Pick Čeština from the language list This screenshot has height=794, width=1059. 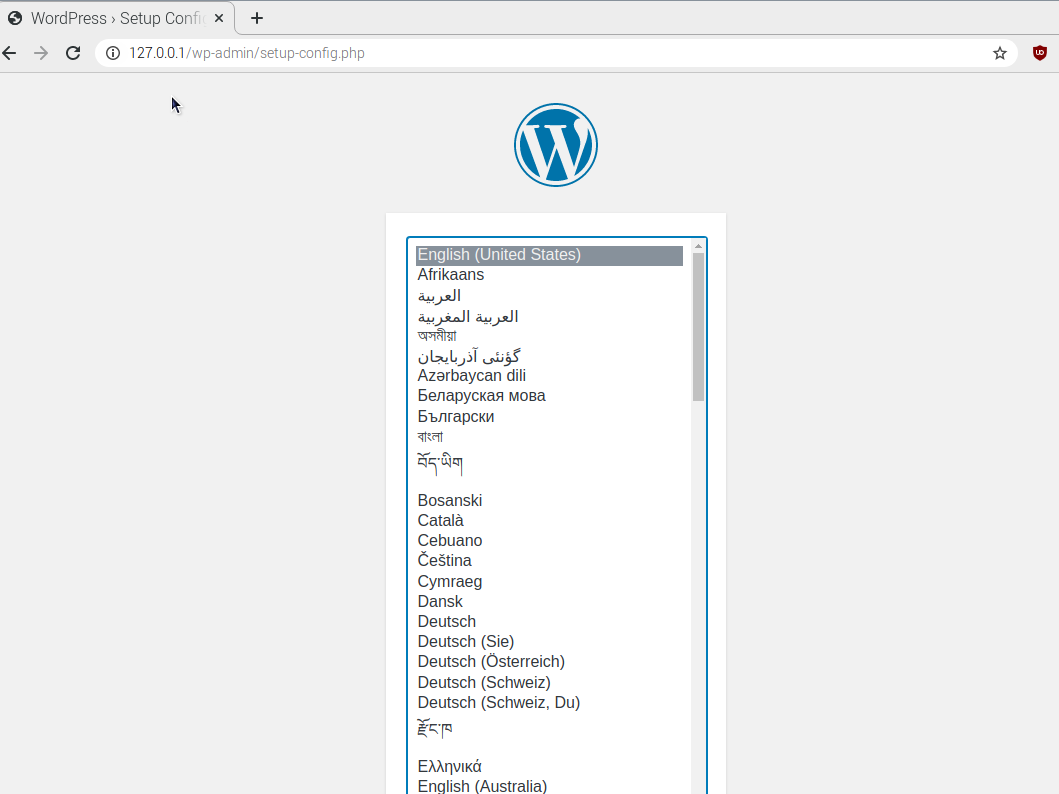tap(550, 560)
